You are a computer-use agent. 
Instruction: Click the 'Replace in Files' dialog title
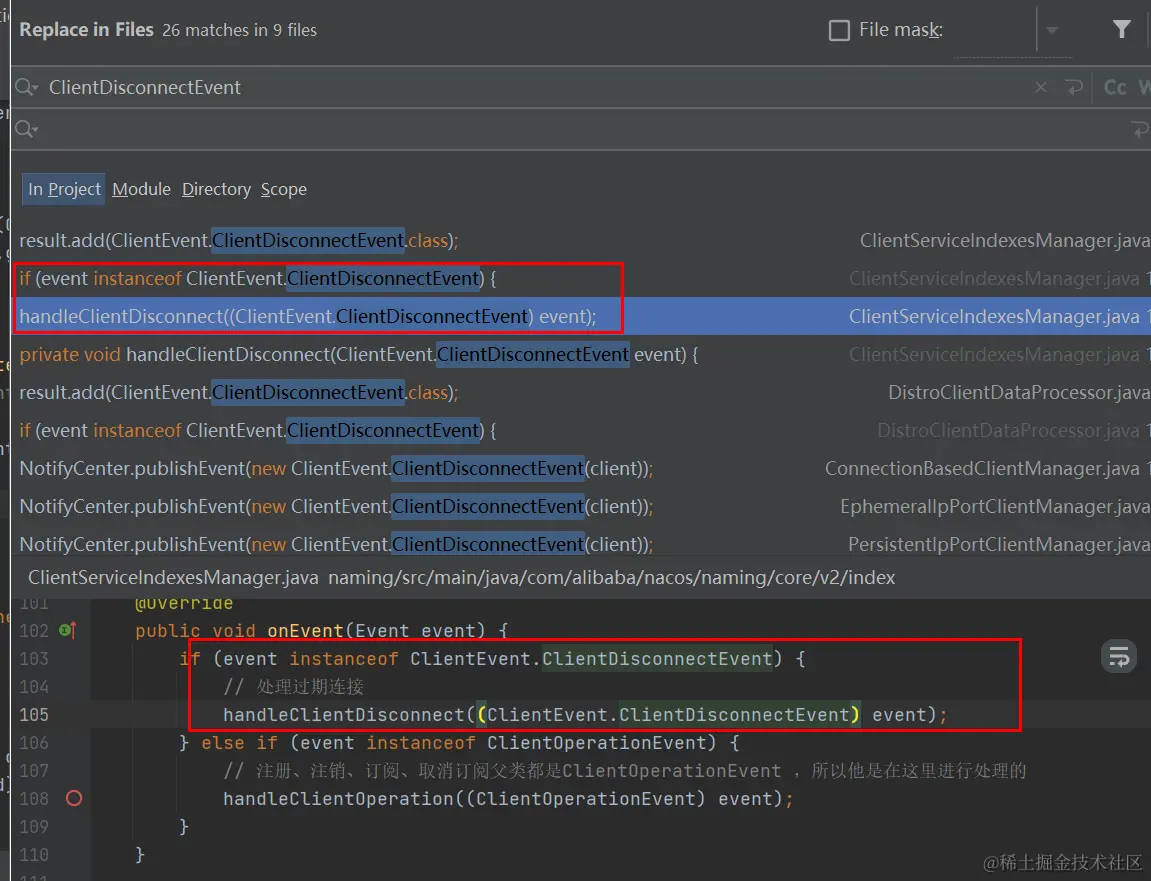86,29
